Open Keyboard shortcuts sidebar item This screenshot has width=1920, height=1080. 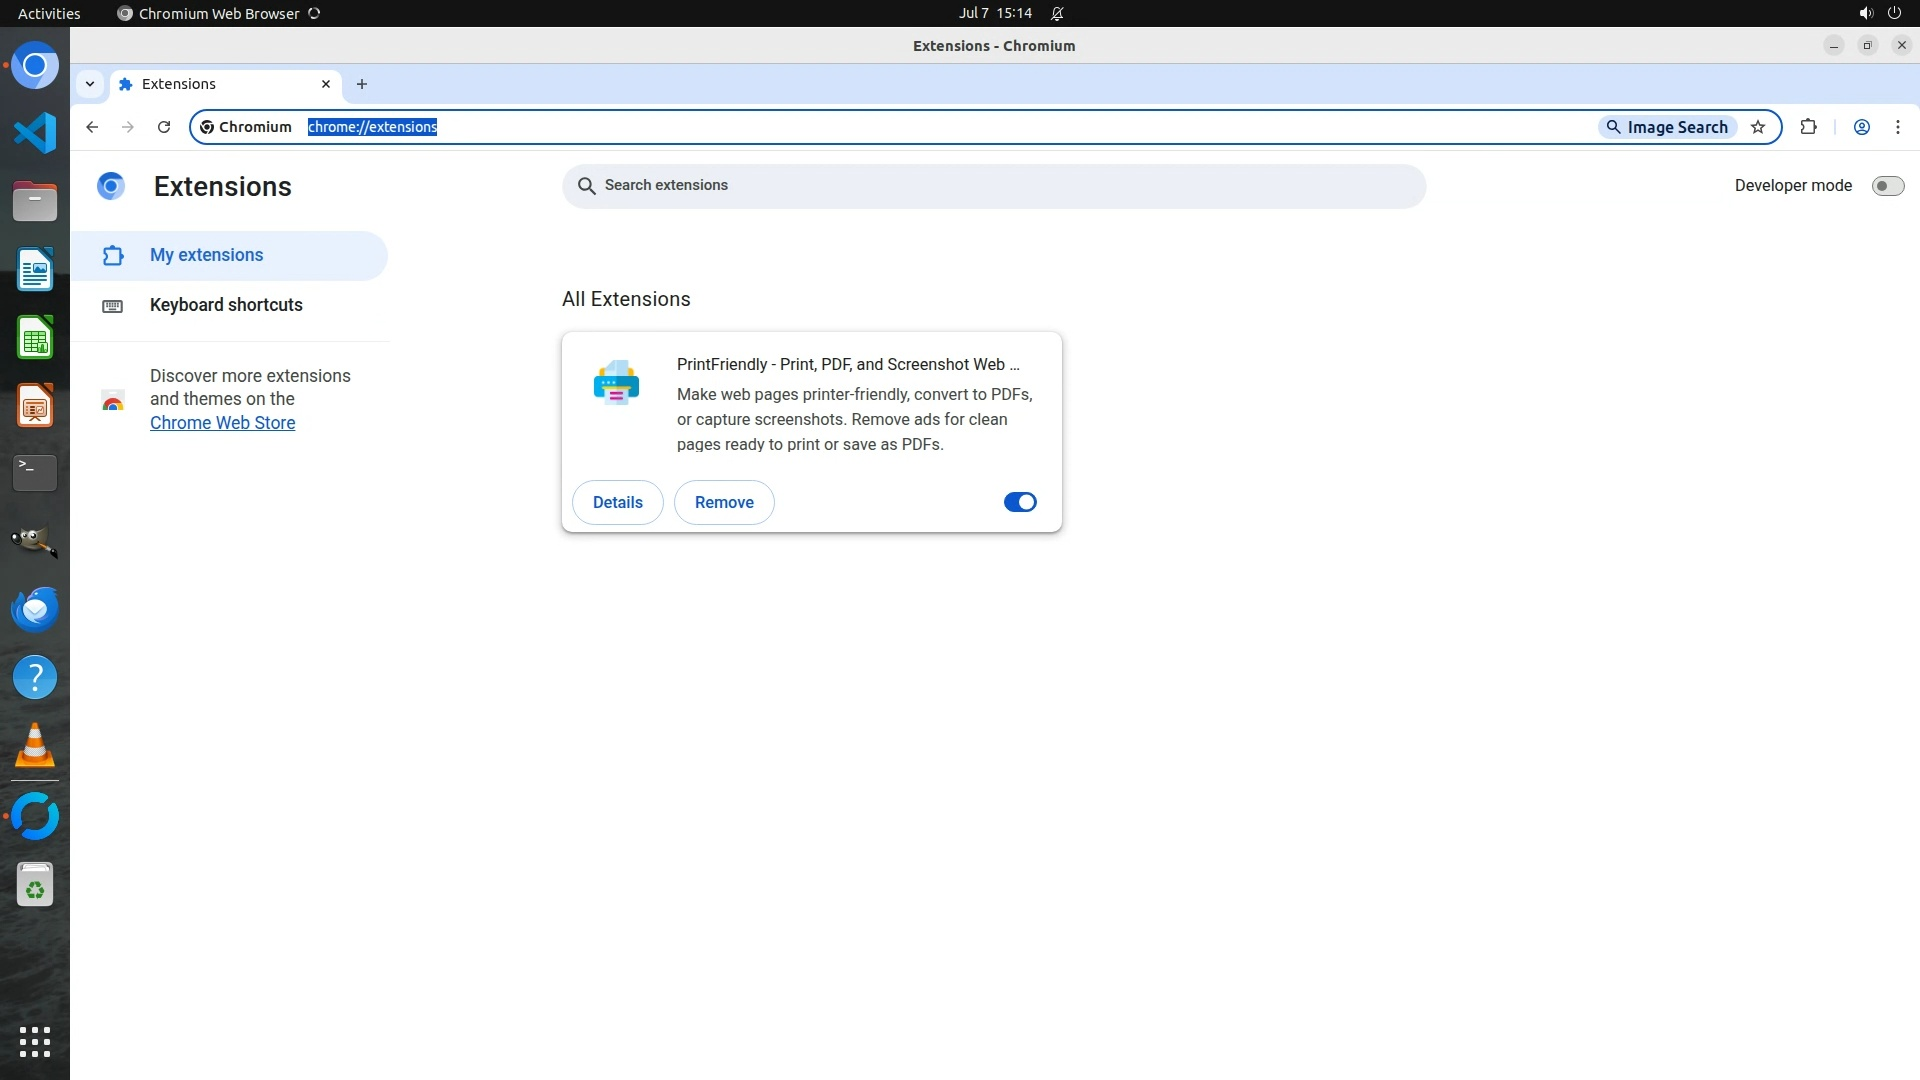226,305
